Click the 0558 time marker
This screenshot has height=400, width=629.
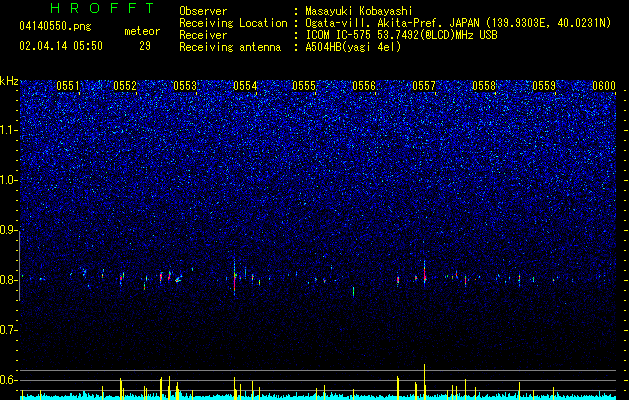484,86
